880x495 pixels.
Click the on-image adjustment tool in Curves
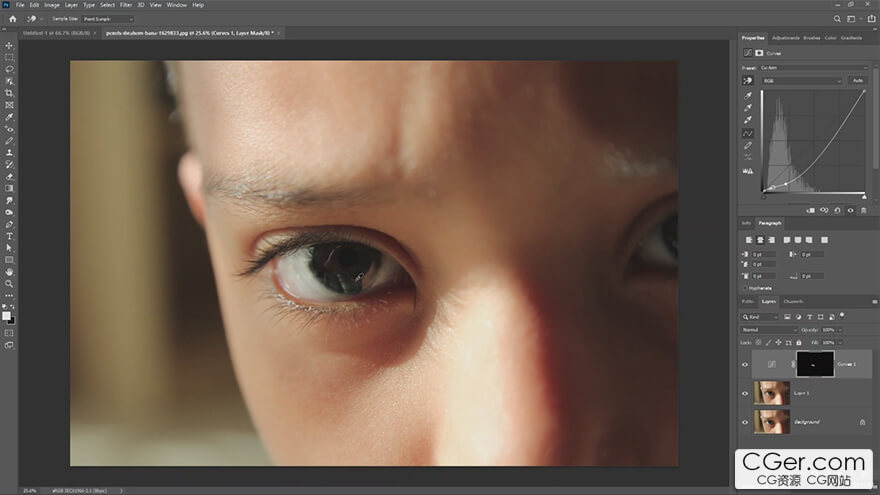coord(748,81)
